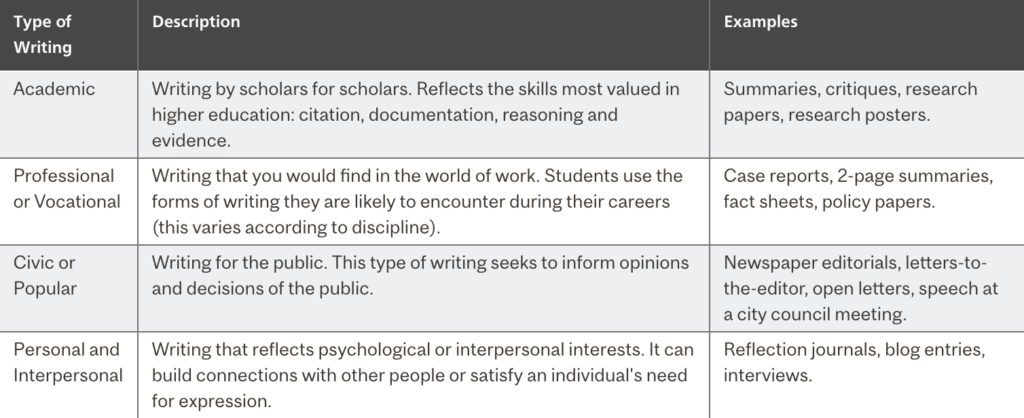Click the text "(this varies according to discipline)"
Screen dimensions: 1024x418
tap(296, 227)
